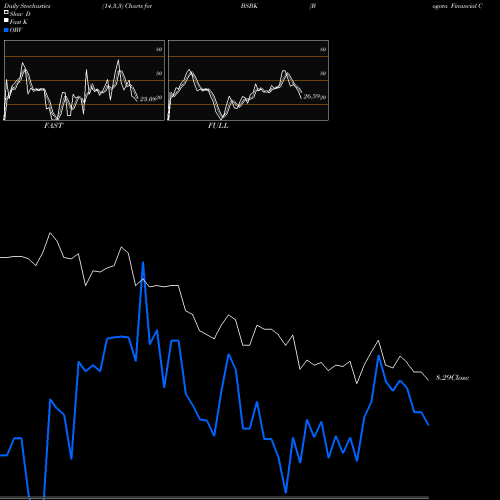Click the 50 level label in FULL chart
The image size is (500, 500).
[323, 73]
